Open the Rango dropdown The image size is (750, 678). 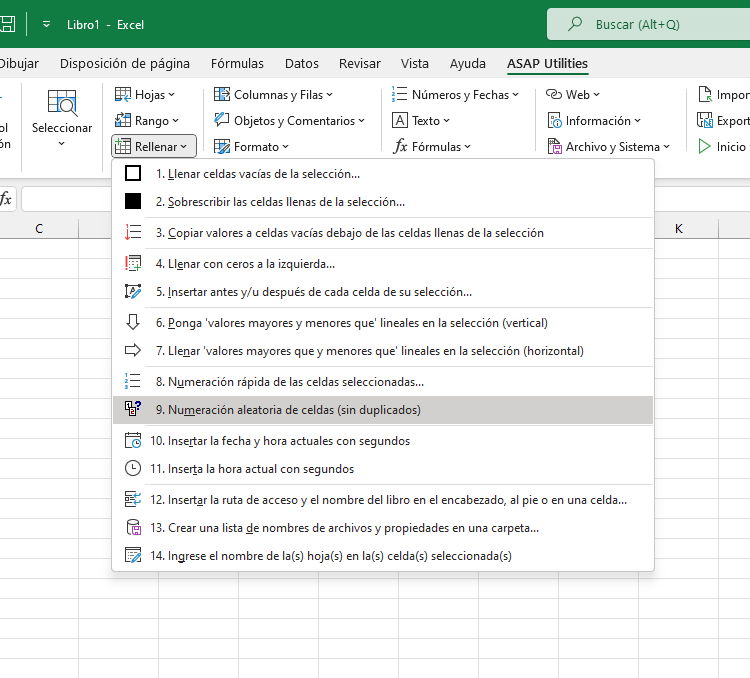tap(147, 121)
